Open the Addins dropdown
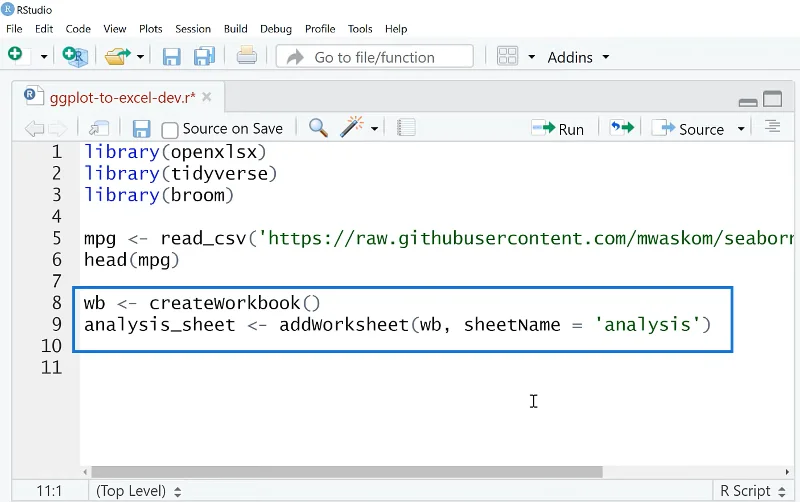The height and width of the screenshot is (502, 800). click(578, 57)
